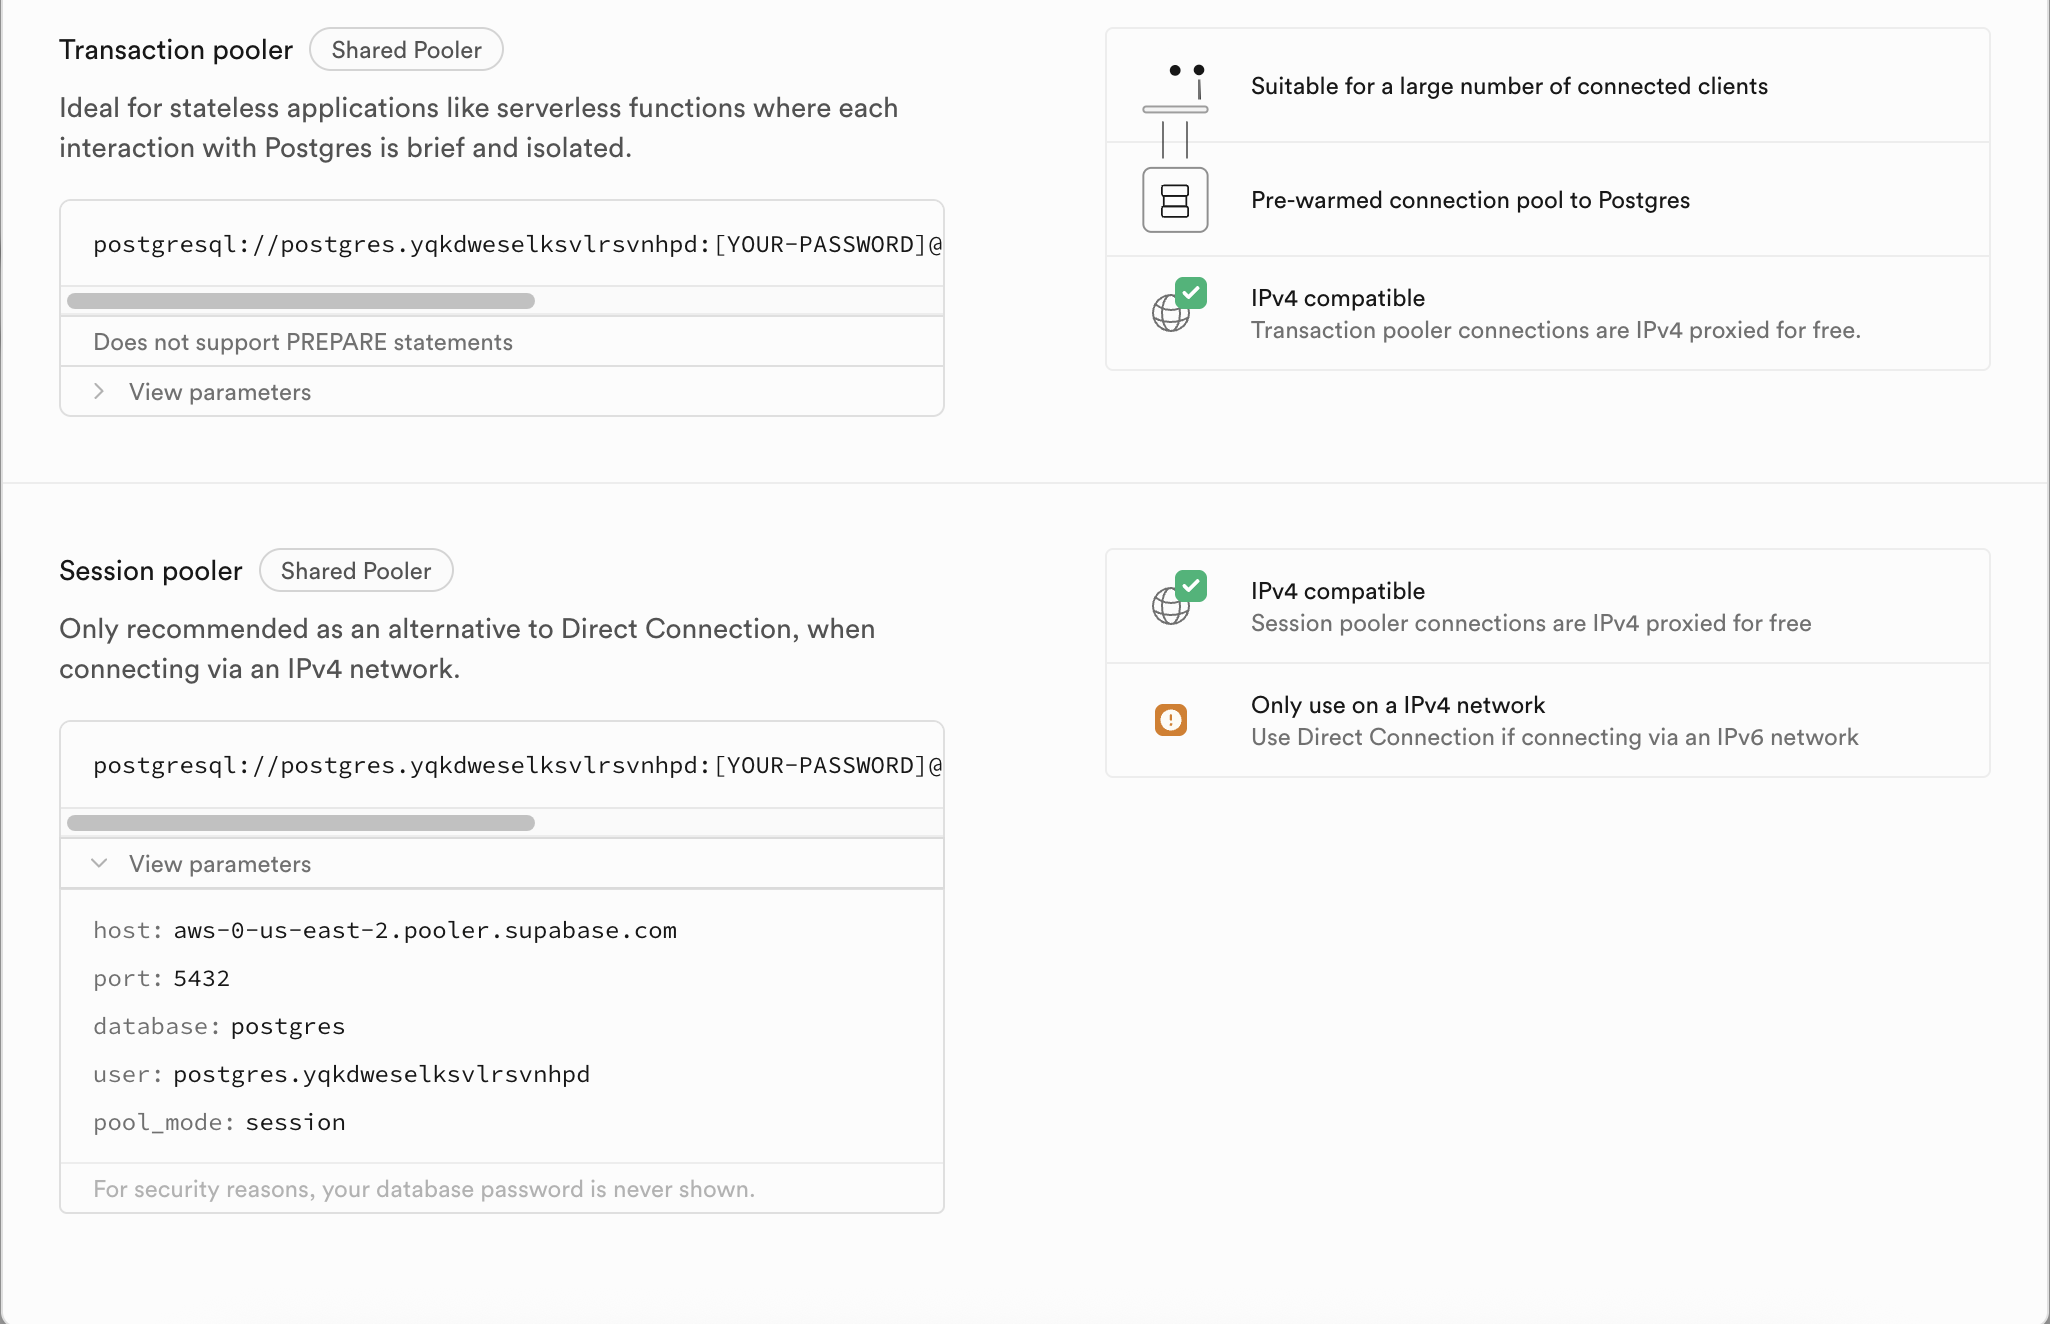Collapse Session pooler View parameters chevron
2050x1324 pixels.
(99, 863)
